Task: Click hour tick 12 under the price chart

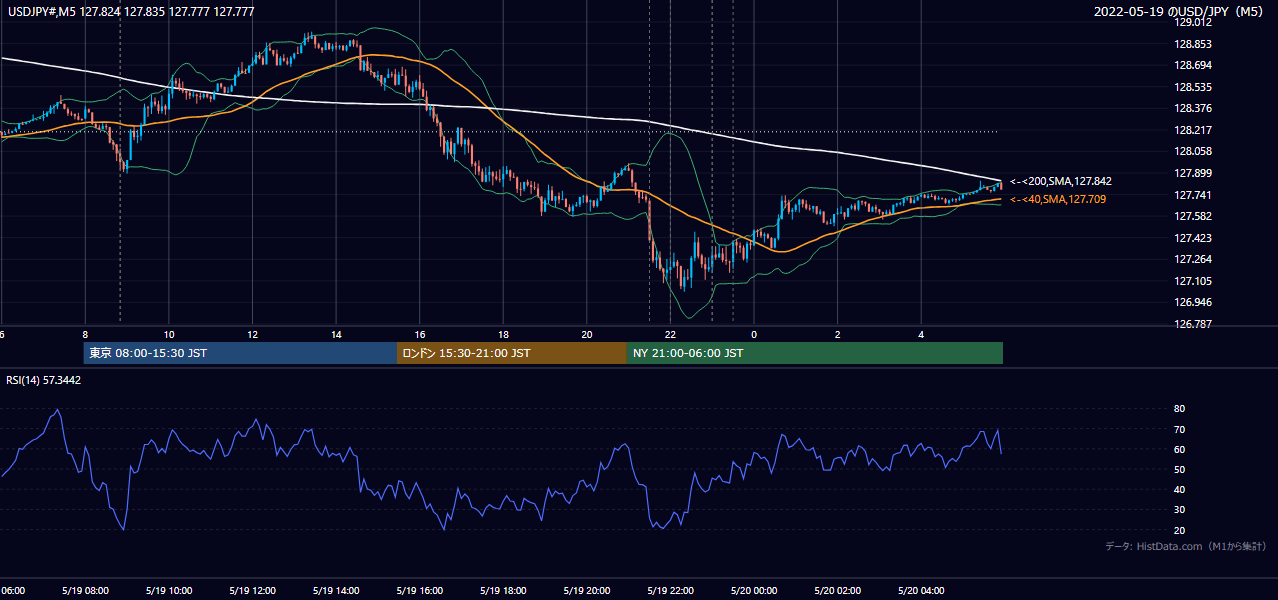Action: point(253,334)
